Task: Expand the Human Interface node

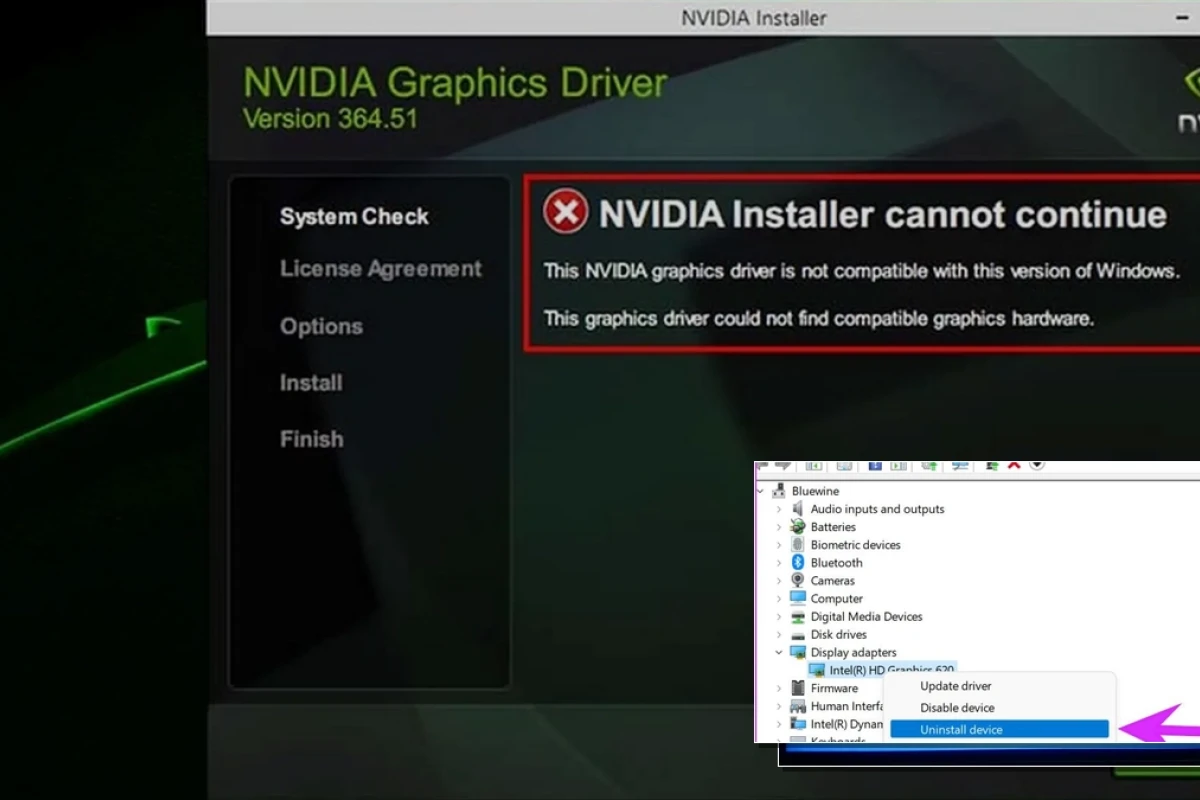Action: pyautogui.click(x=780, y=706)
